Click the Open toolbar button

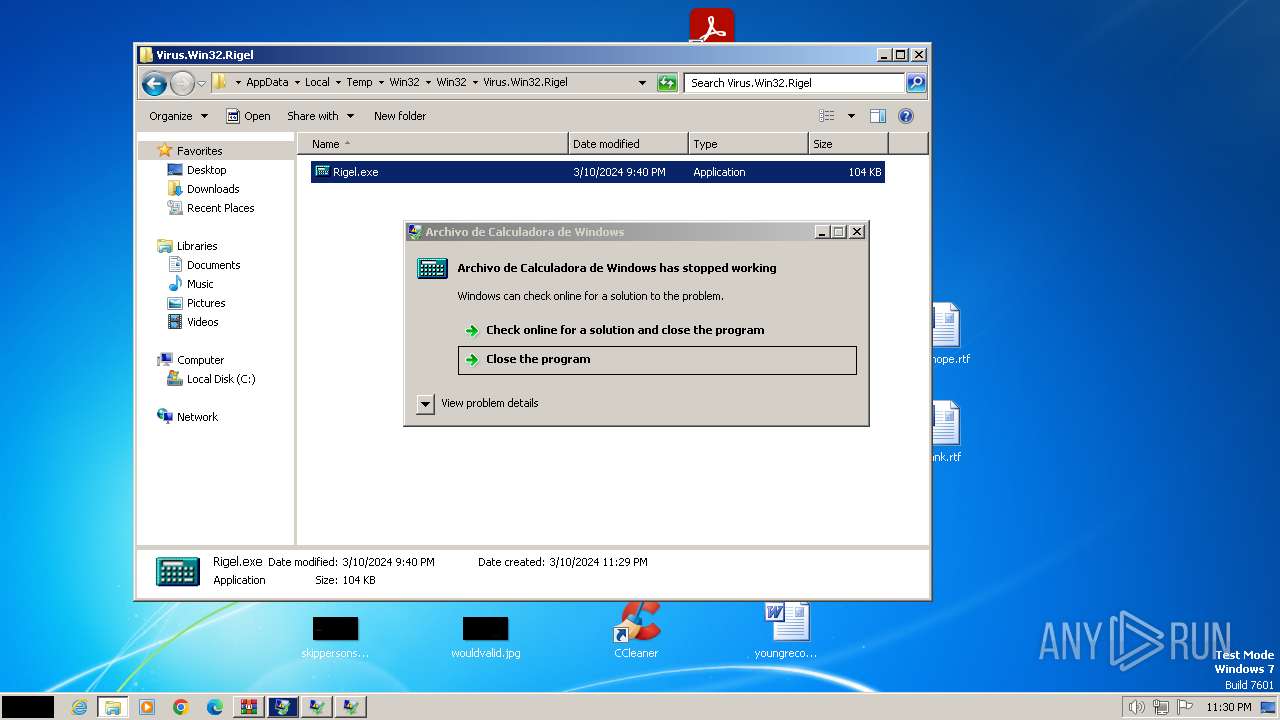[x=248, y=116]
